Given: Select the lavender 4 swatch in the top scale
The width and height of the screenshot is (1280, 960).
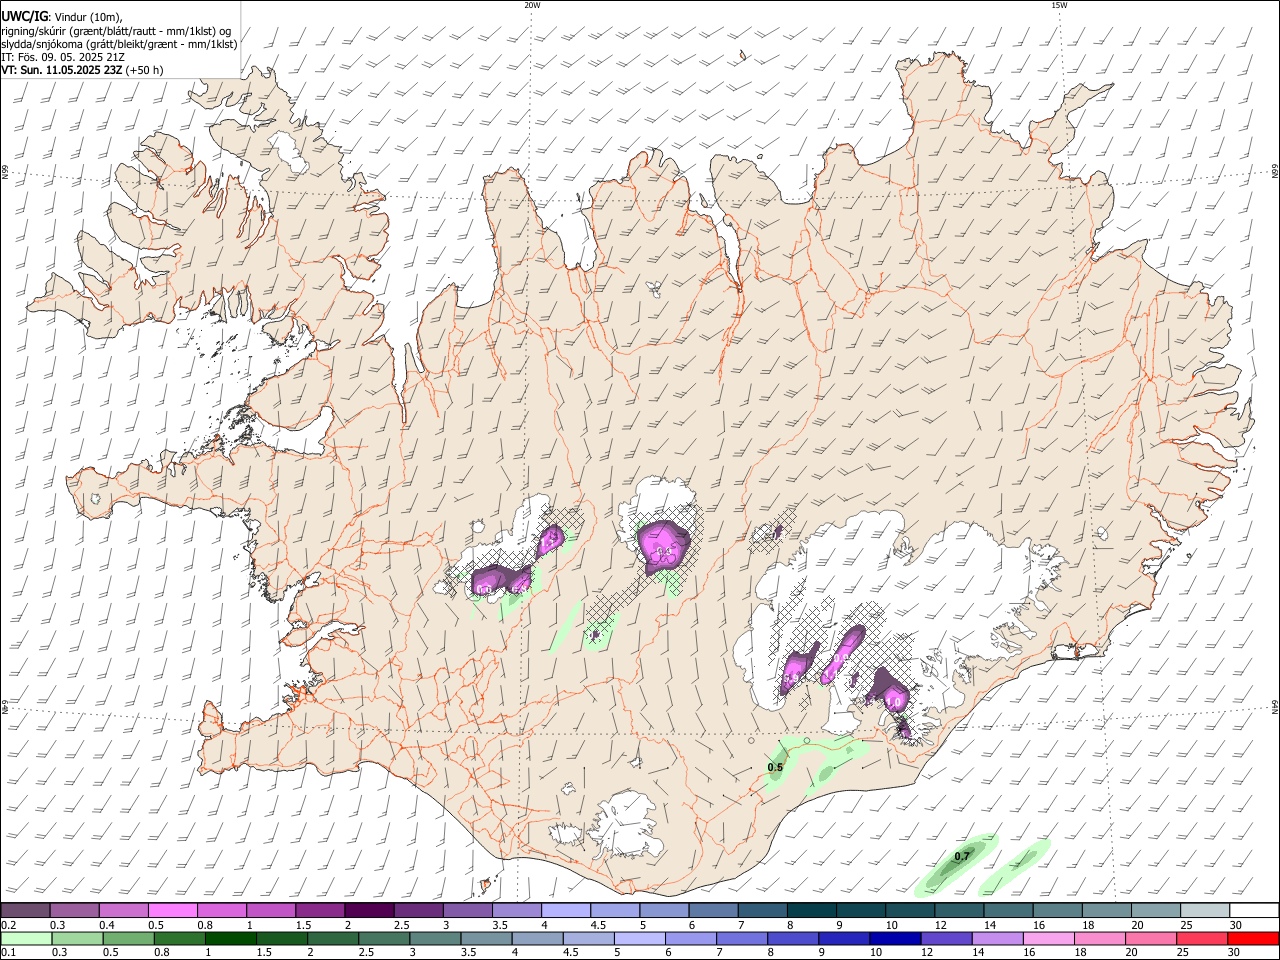Looking at the screenshot, I should tap(566, 911).
